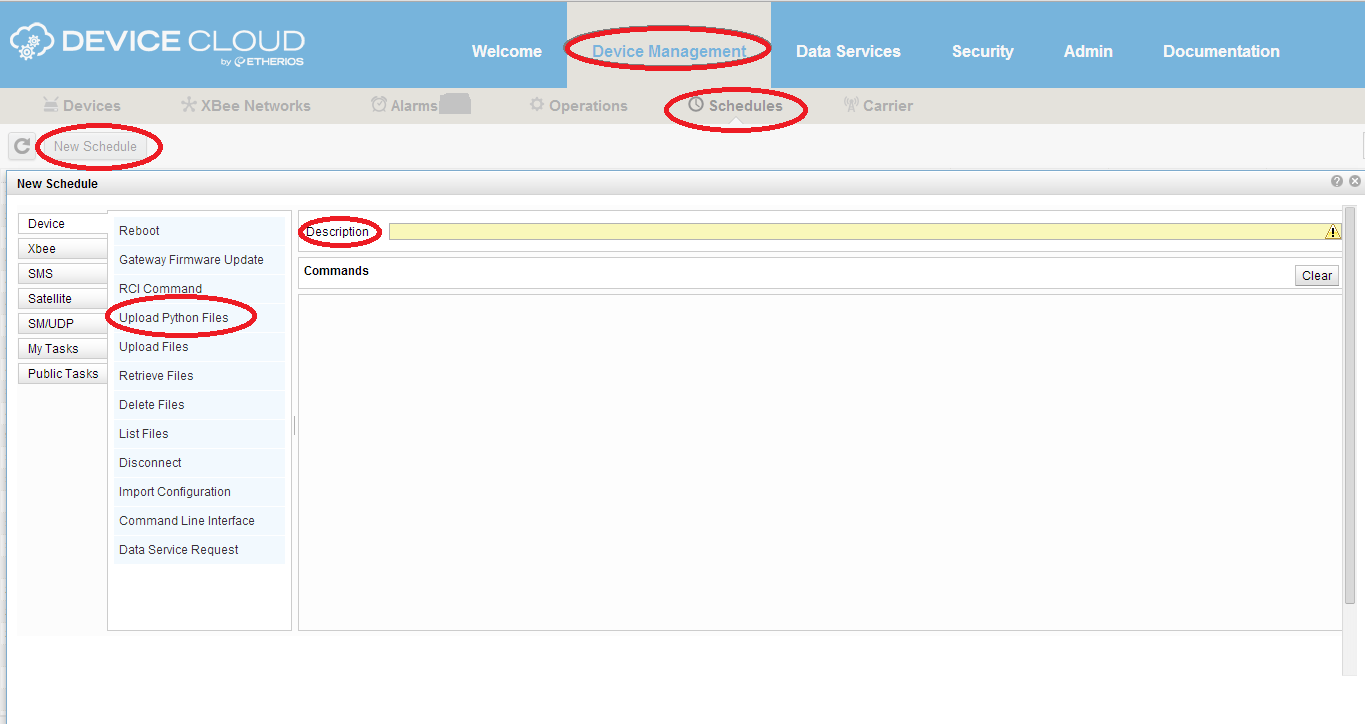This screenshot has height=724, width=1365.
Task: Open the Alarms section
Action: click(405, 106)
